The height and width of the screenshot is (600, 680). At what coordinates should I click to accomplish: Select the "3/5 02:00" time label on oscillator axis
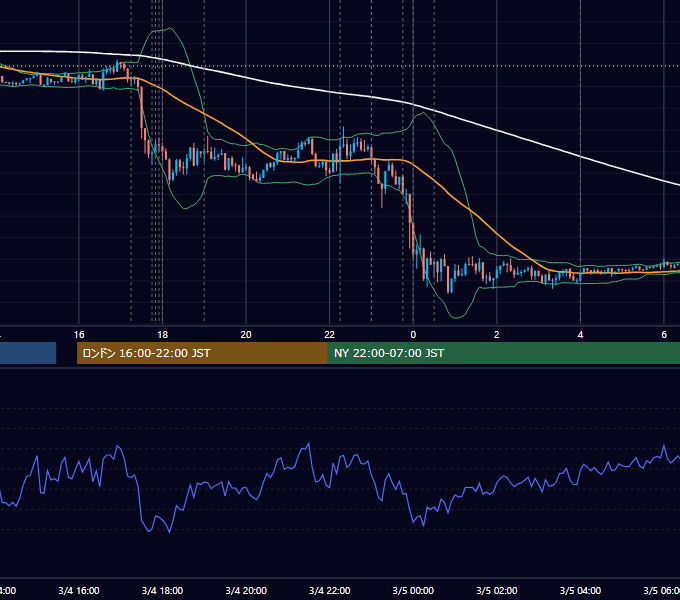point(497,590)
